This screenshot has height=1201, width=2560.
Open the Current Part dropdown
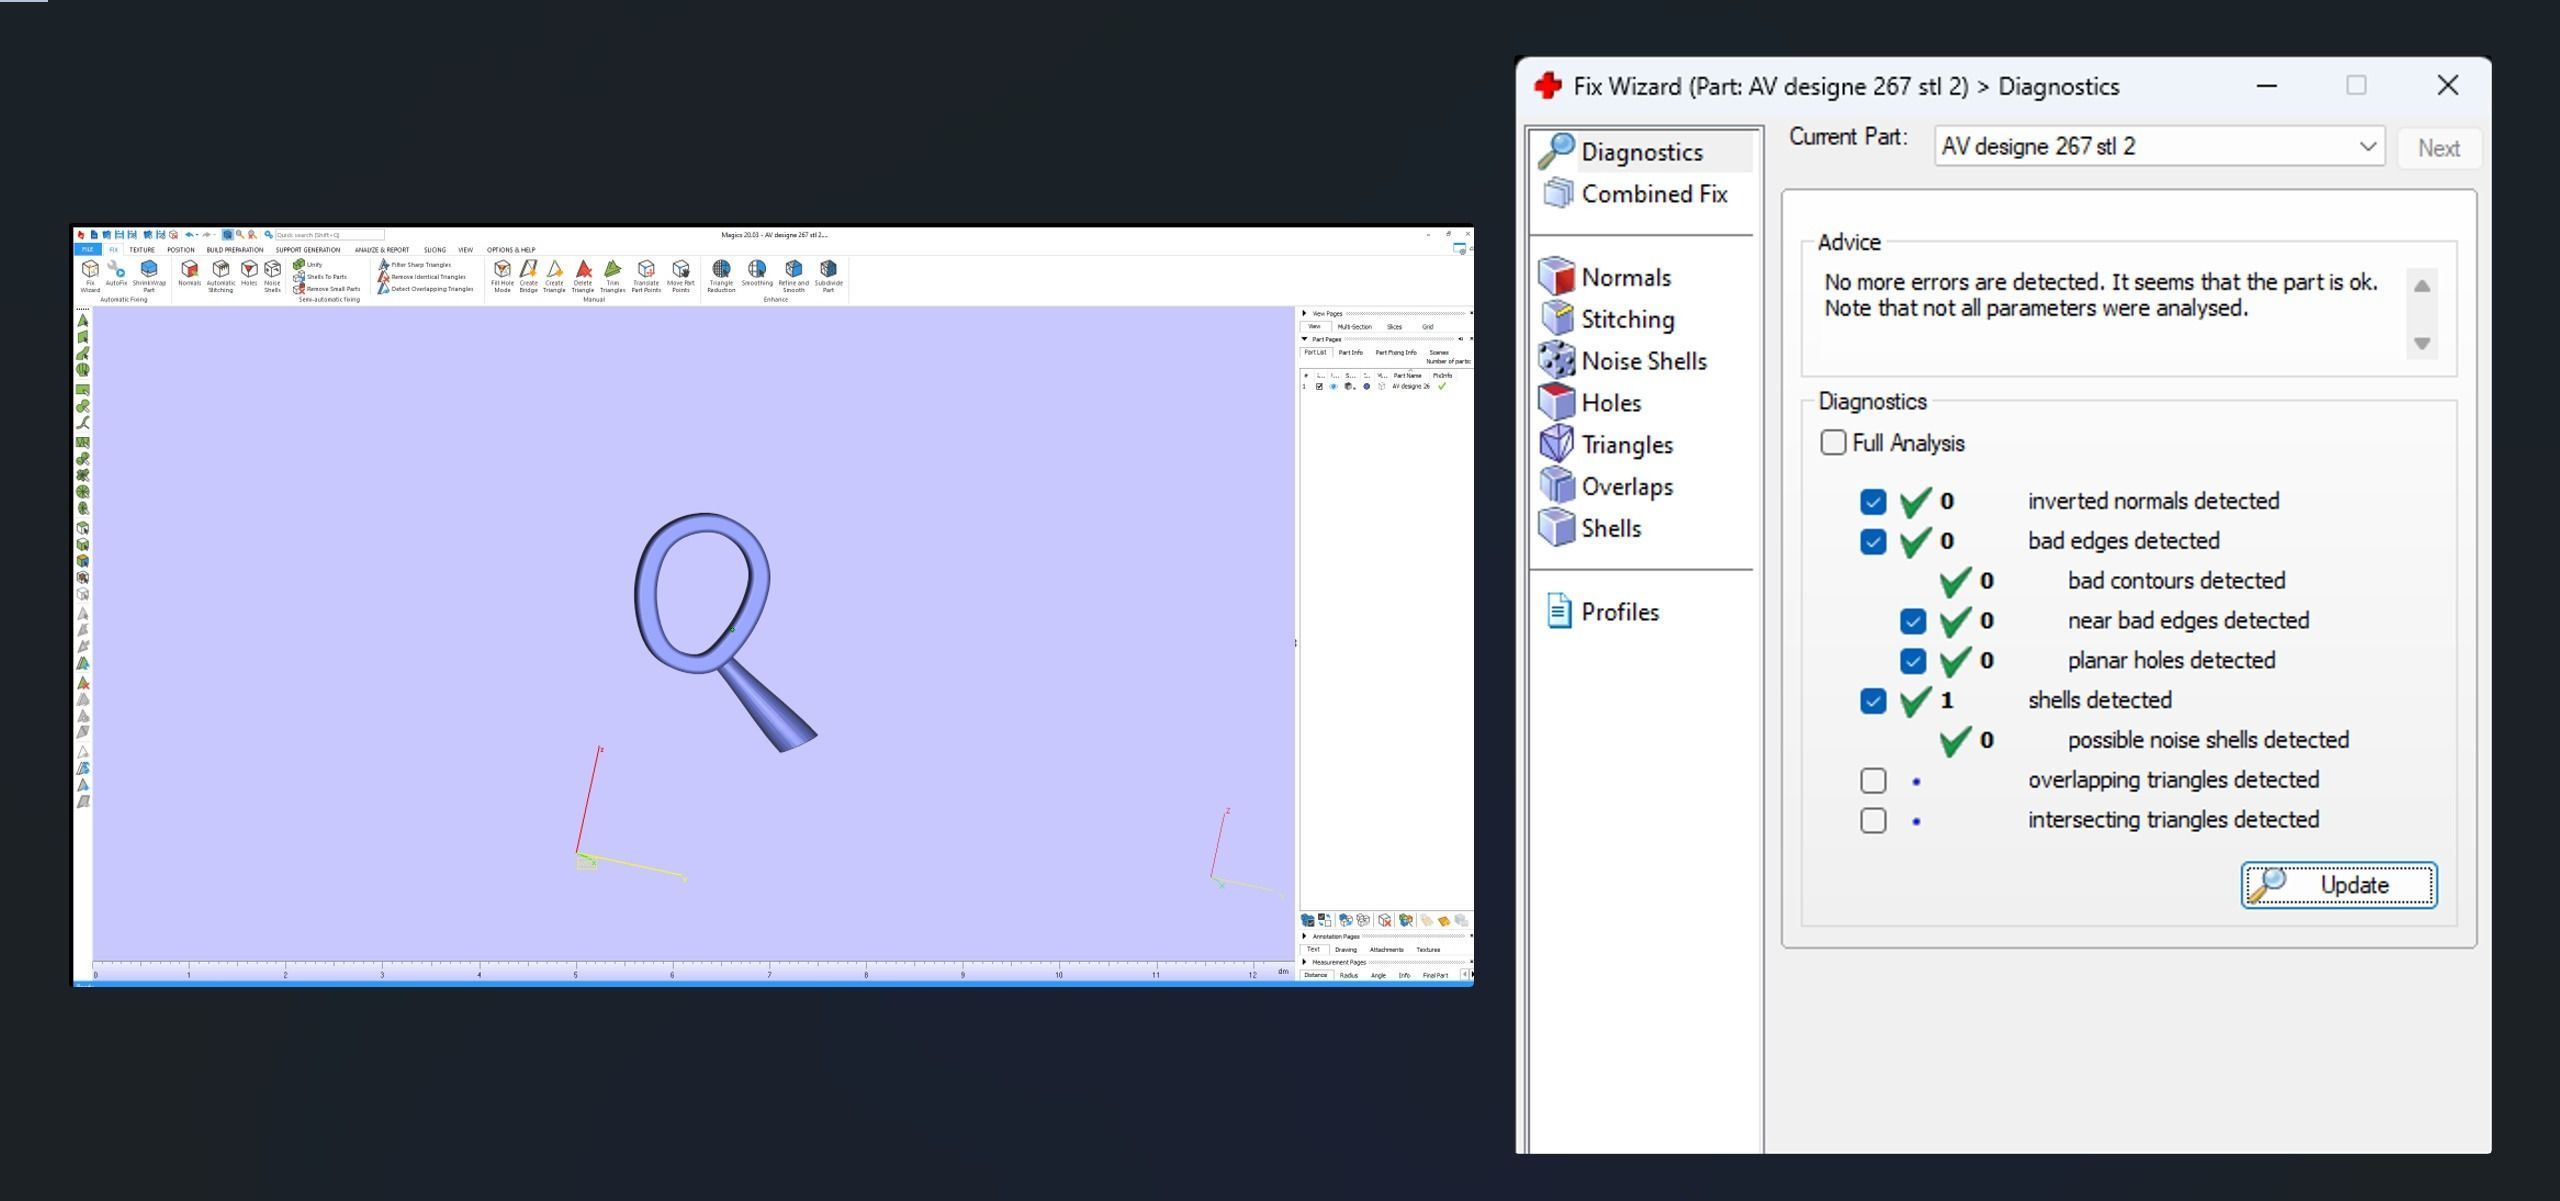tap(2366, 147)
